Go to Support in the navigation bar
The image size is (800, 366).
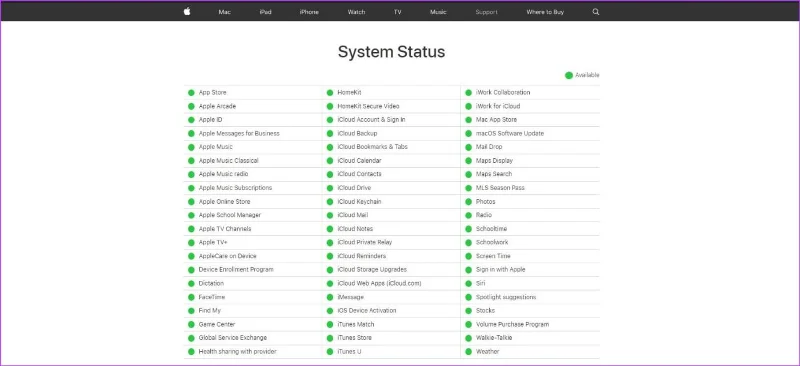tap(486, 12)
